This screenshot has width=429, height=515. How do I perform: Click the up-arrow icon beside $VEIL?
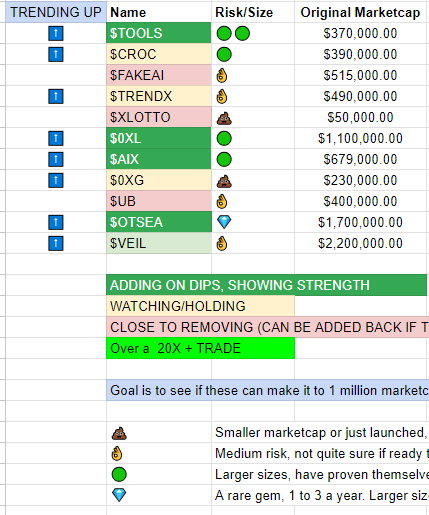[56, 244]
